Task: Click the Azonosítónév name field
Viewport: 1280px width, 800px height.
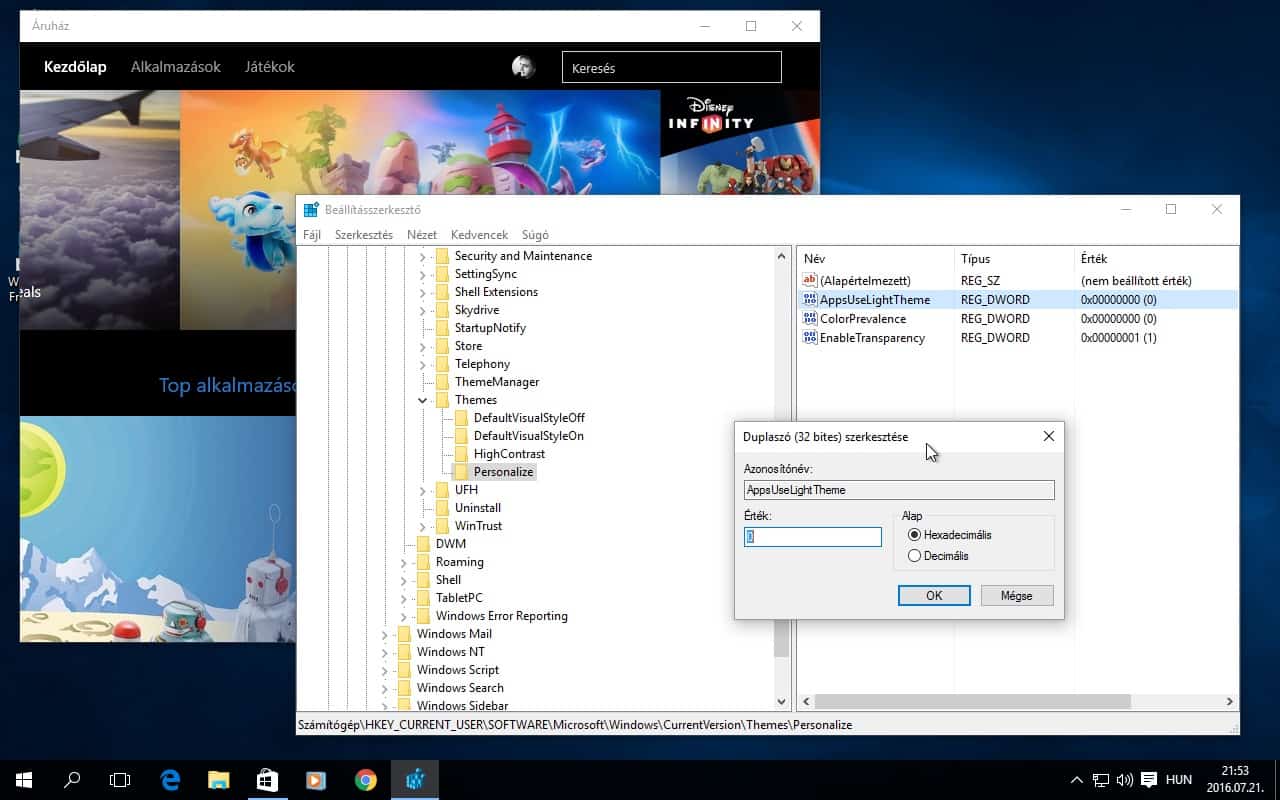Action: [x=899, y=490]
